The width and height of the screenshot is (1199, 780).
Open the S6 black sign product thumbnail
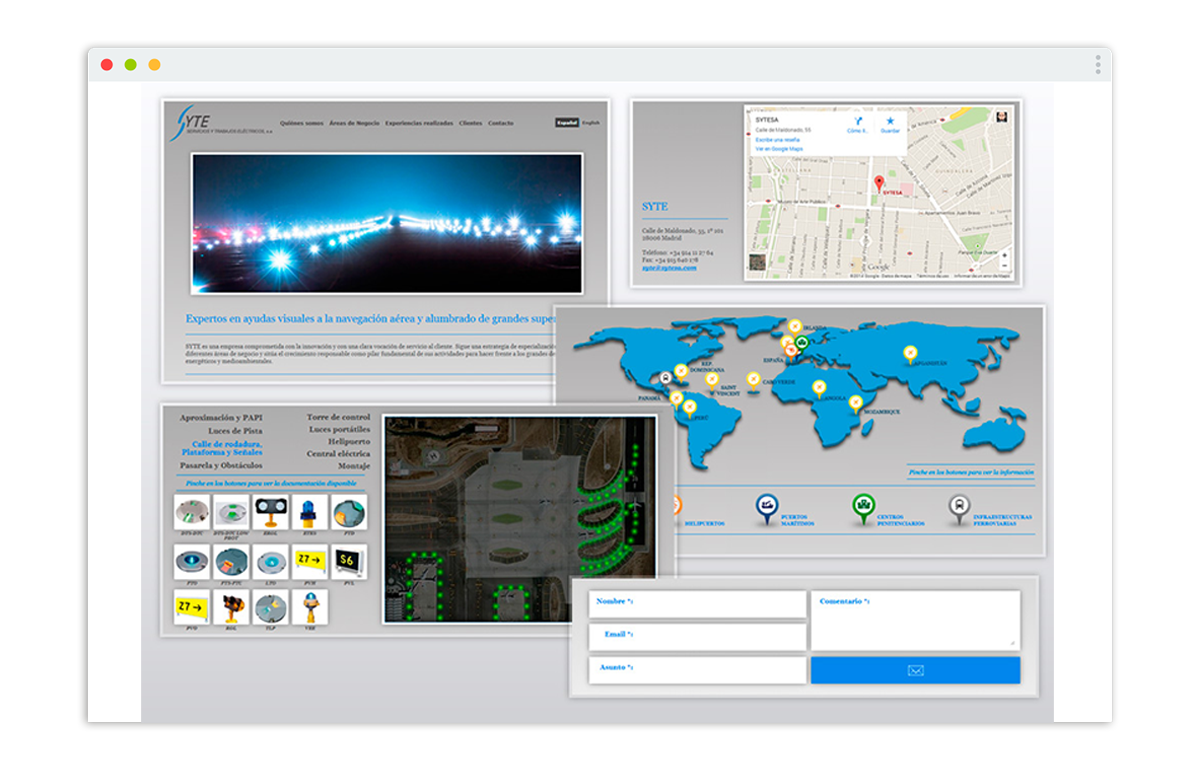349,560
